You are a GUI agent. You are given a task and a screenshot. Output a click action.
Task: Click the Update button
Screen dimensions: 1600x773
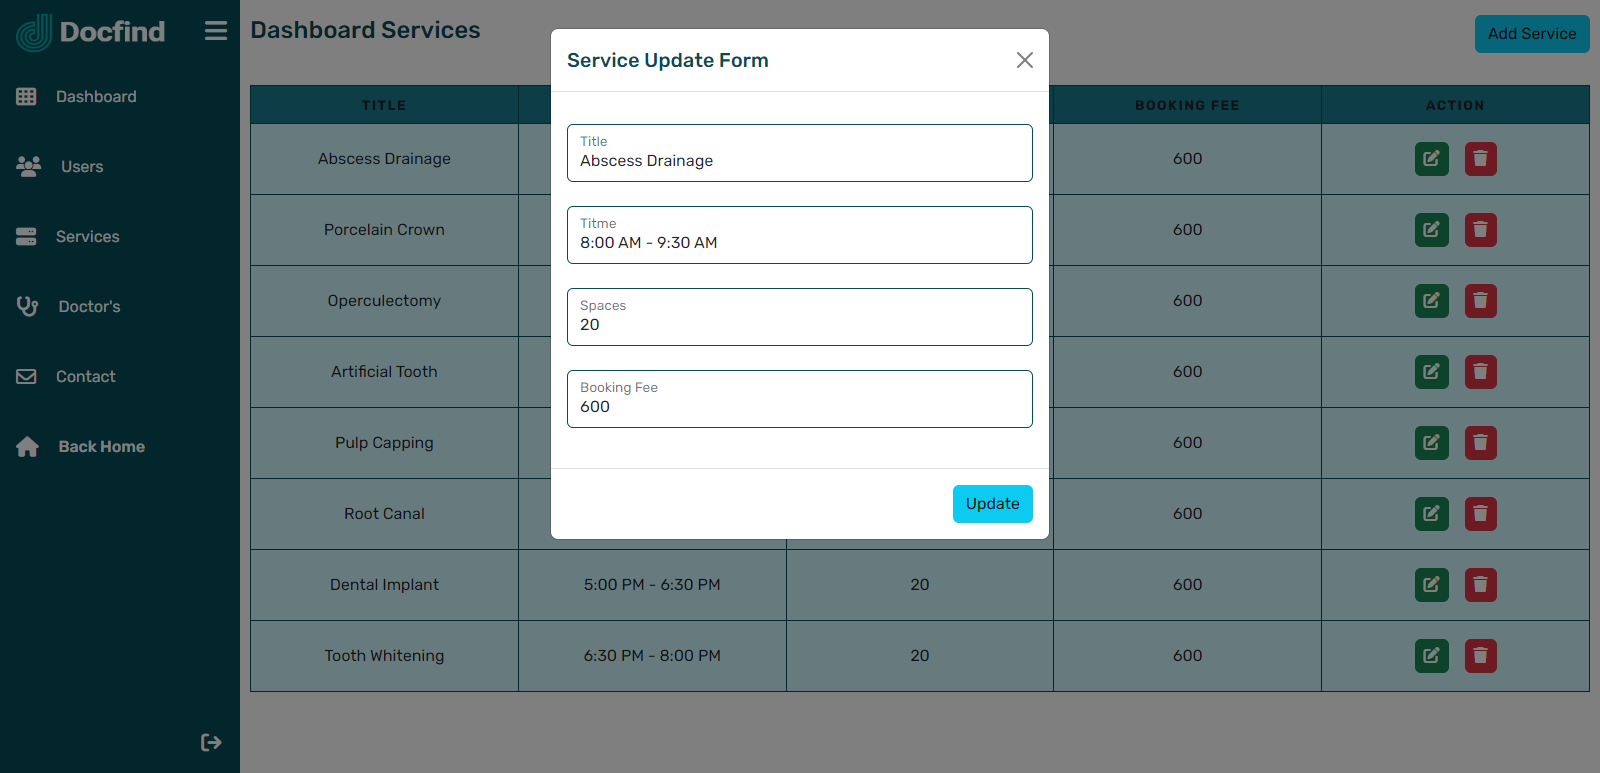coord(993,504)
